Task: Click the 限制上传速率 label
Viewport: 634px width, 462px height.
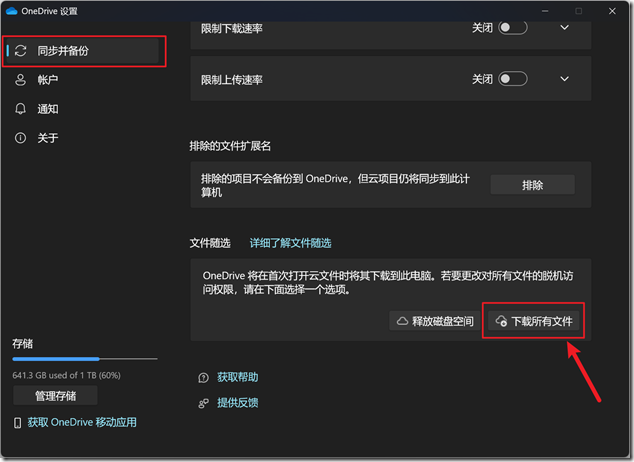Action: click(232, 80)
